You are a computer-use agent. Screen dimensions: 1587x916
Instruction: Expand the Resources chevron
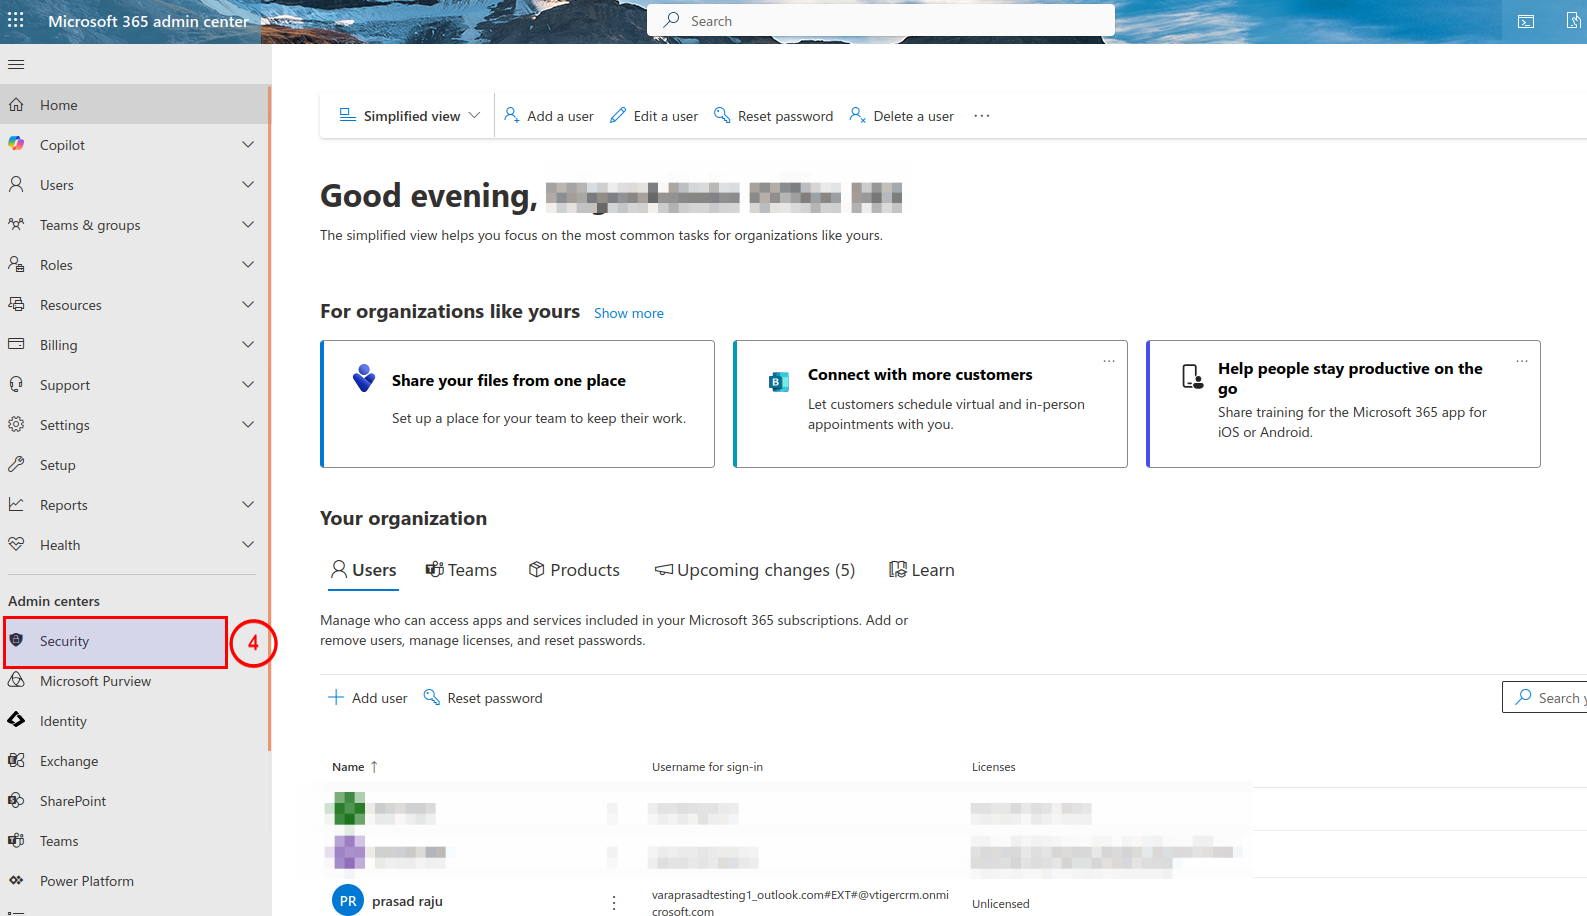[248, 305]
